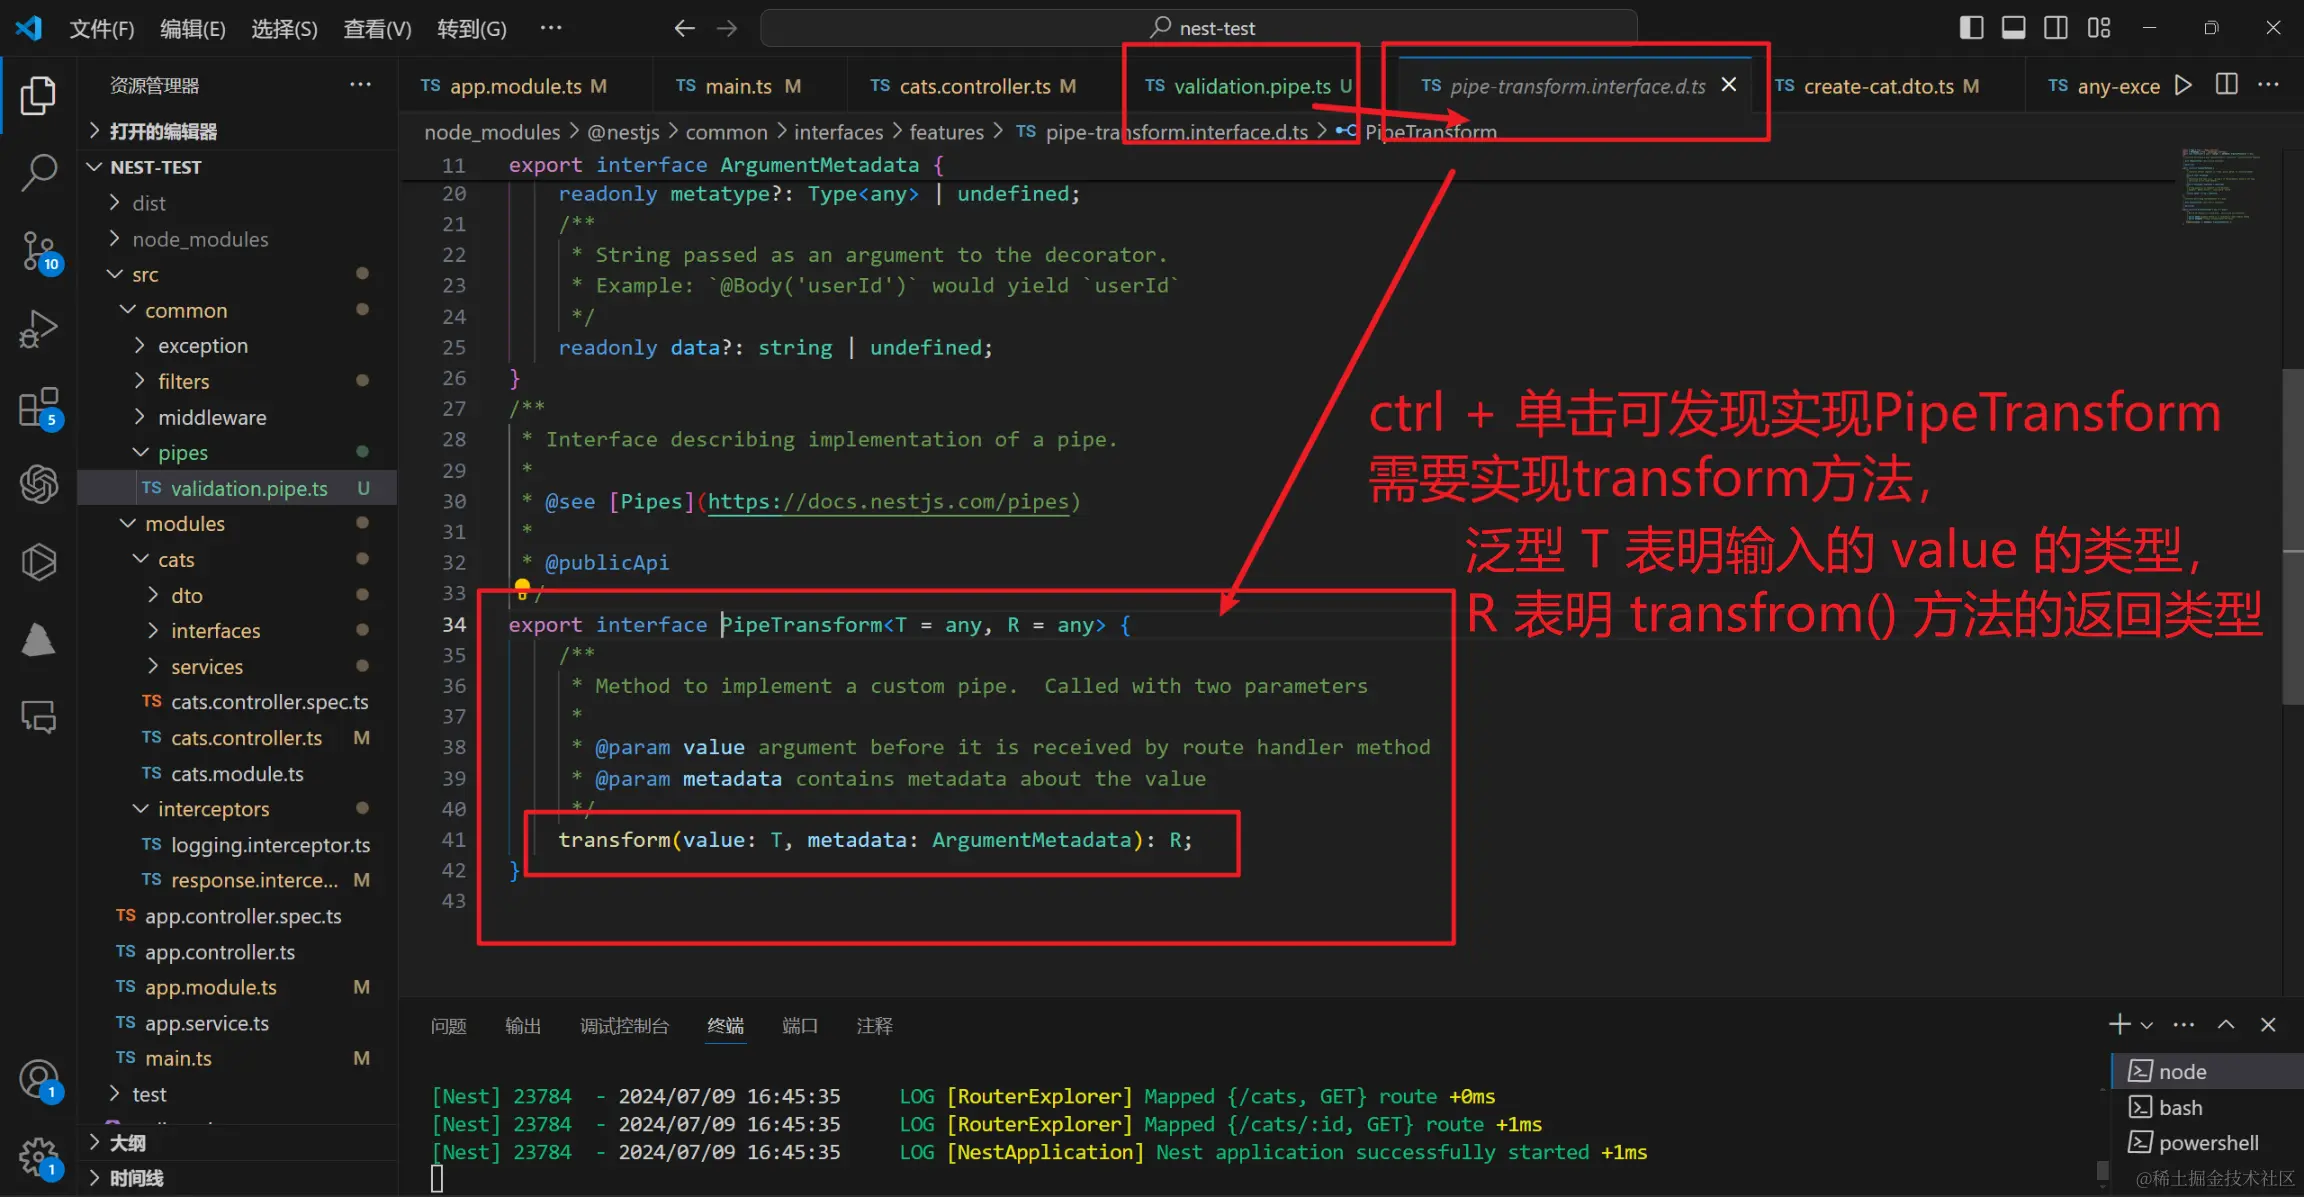Toggle the bottom panel visibility
Viewport: 2304px width, 1197px height.
(2013, 27)
